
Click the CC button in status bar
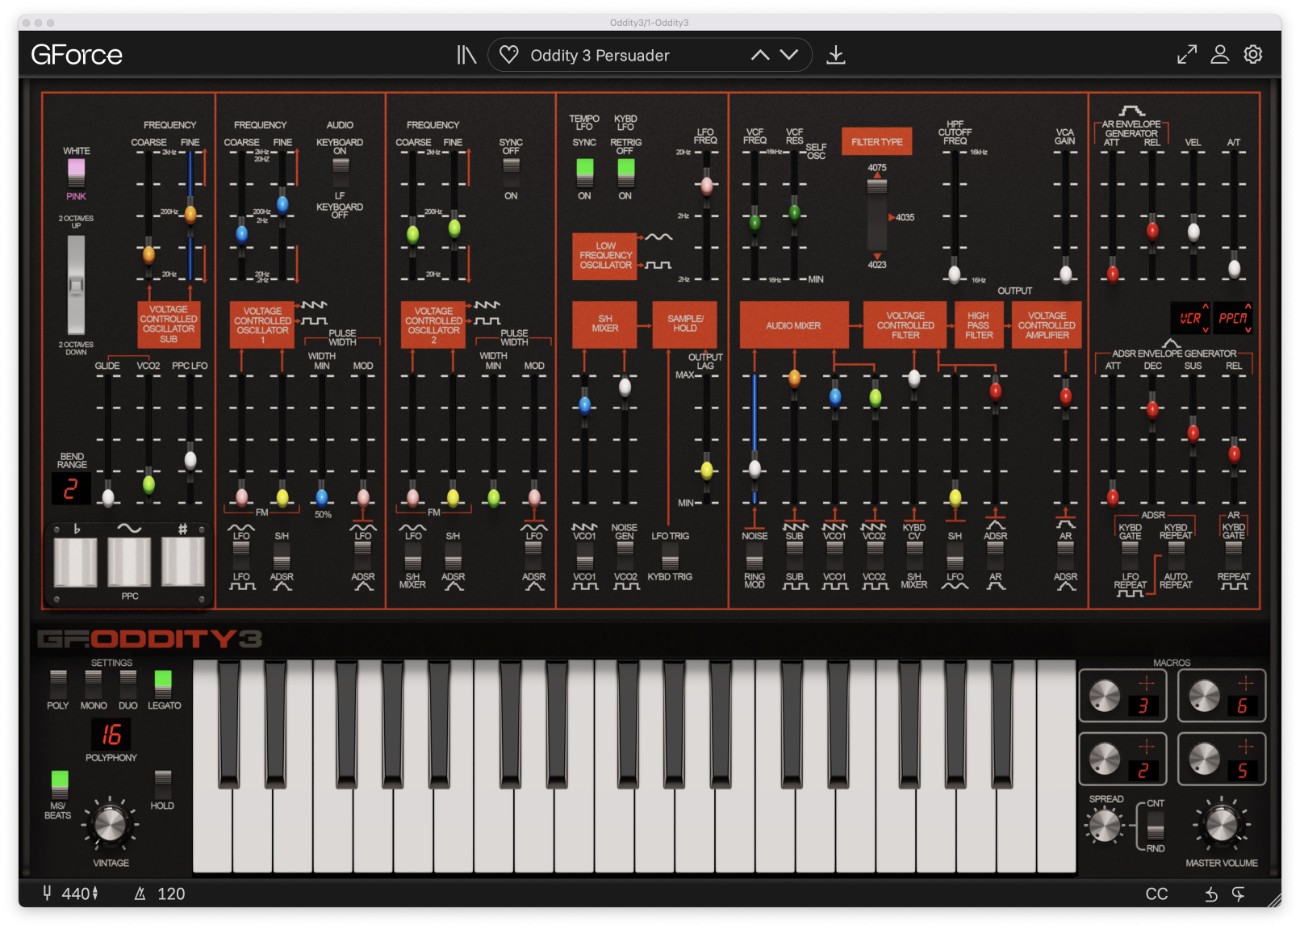1156,894
